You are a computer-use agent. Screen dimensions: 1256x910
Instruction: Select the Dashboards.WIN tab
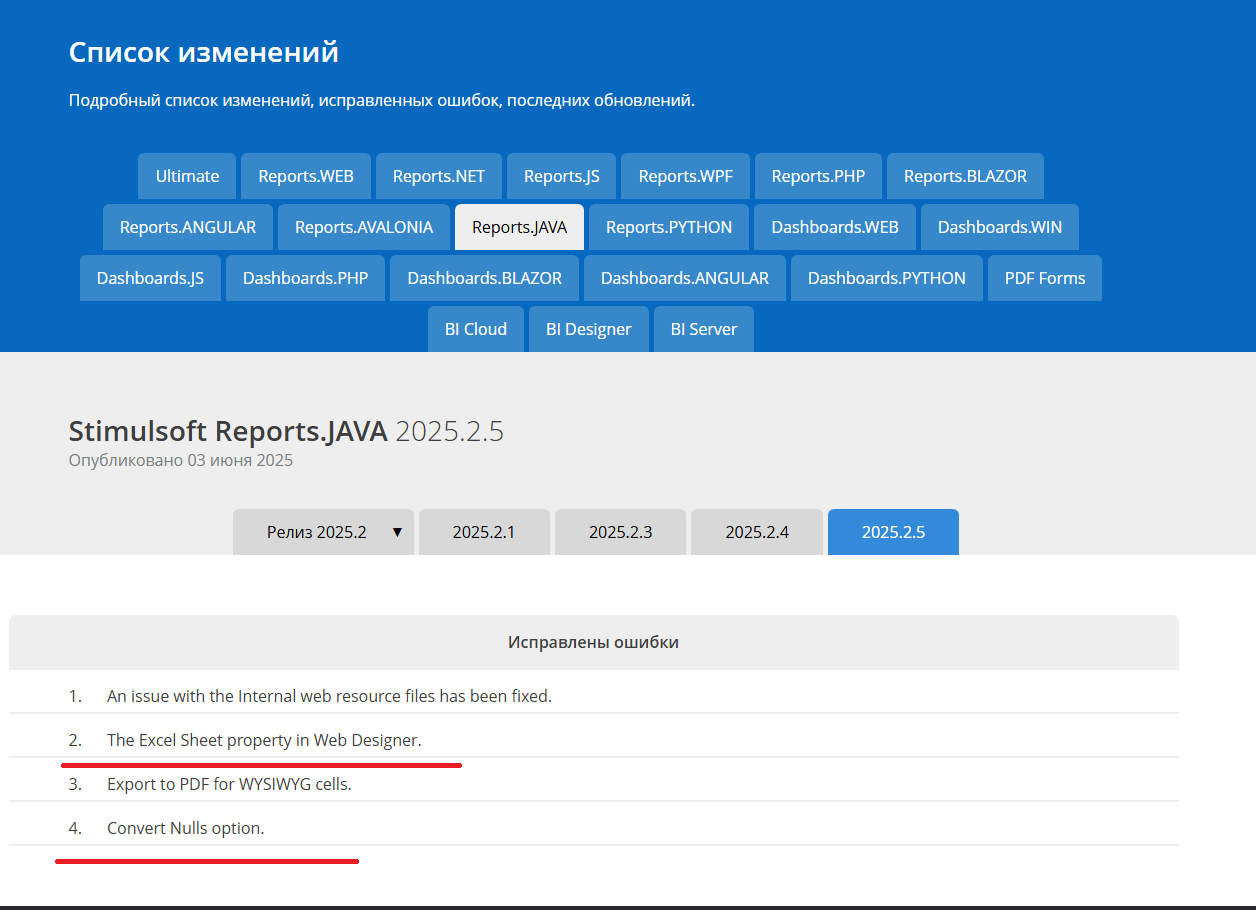[1000, 227]
